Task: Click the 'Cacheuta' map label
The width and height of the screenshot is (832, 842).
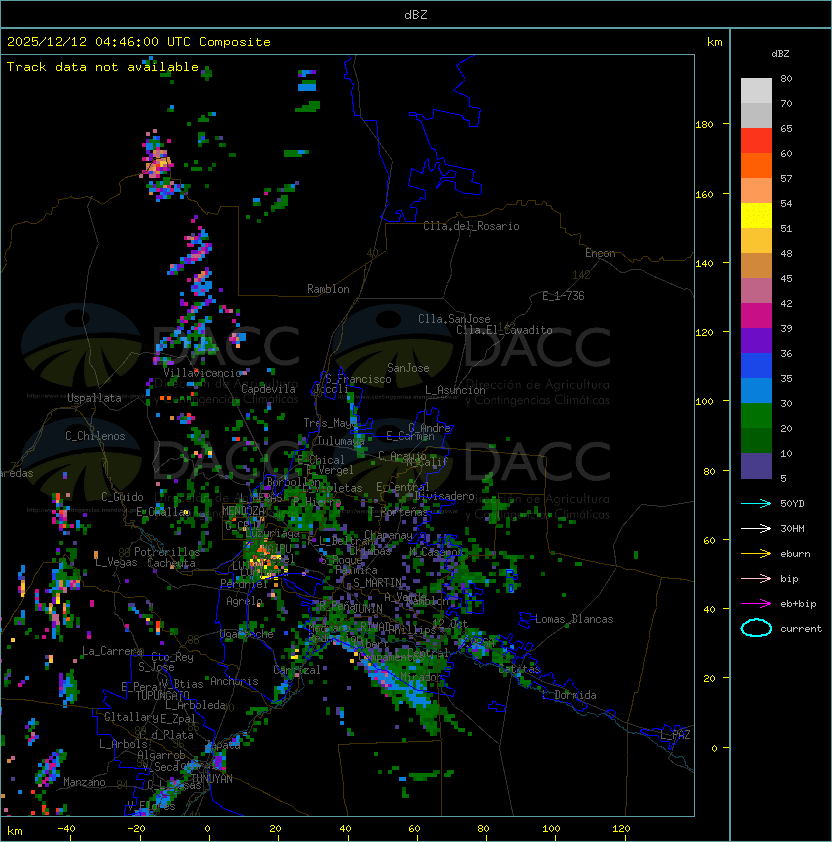Action: pyautogui.click(x=171, y=563)
